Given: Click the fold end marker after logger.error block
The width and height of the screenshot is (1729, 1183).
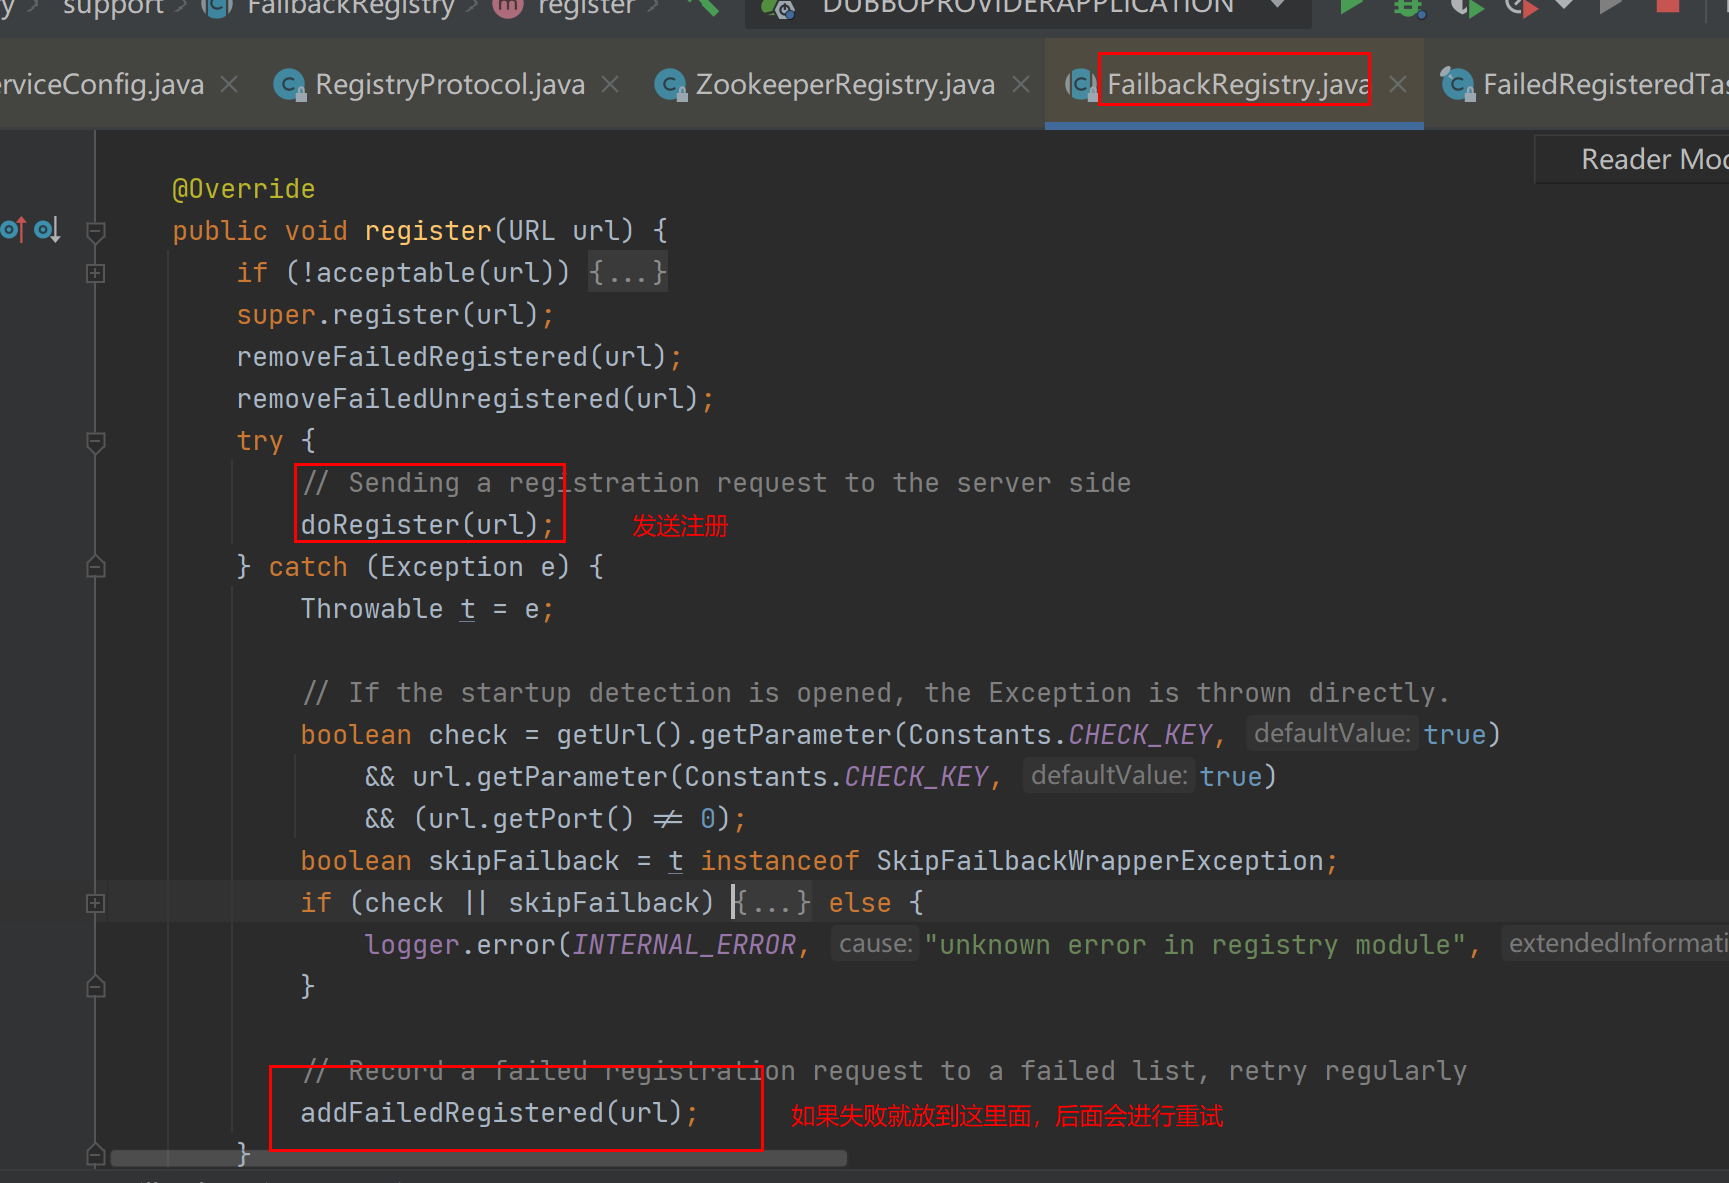Looking at the screenshot, I should coord(96,987).
